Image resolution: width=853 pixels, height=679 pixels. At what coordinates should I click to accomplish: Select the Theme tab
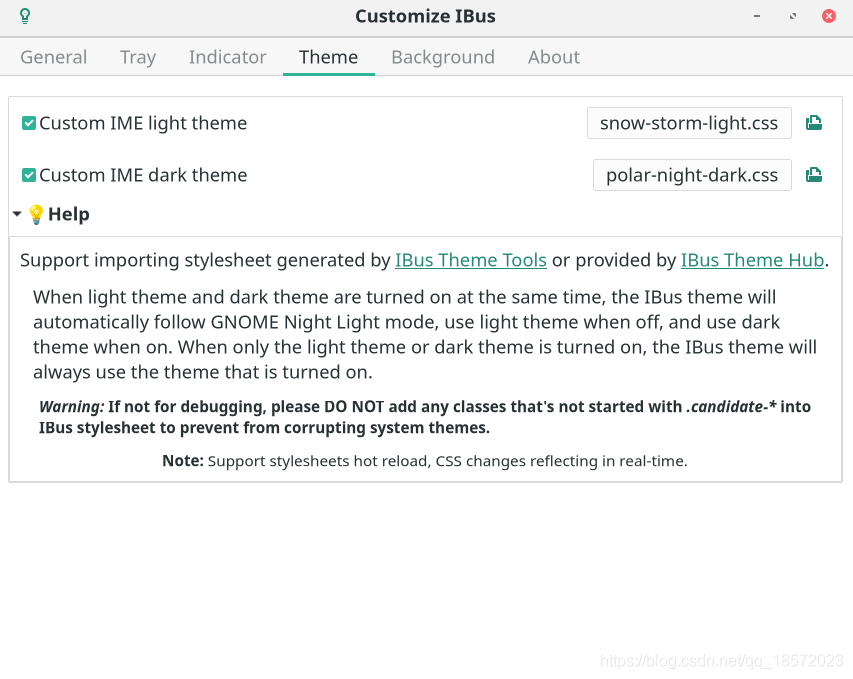click(x=329, y=57)
